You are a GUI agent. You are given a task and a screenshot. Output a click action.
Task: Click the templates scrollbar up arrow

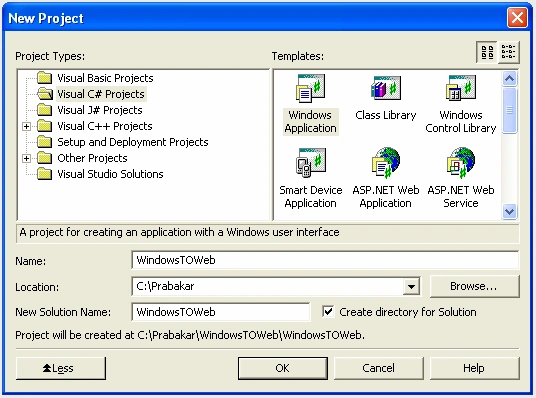(510, 79)
